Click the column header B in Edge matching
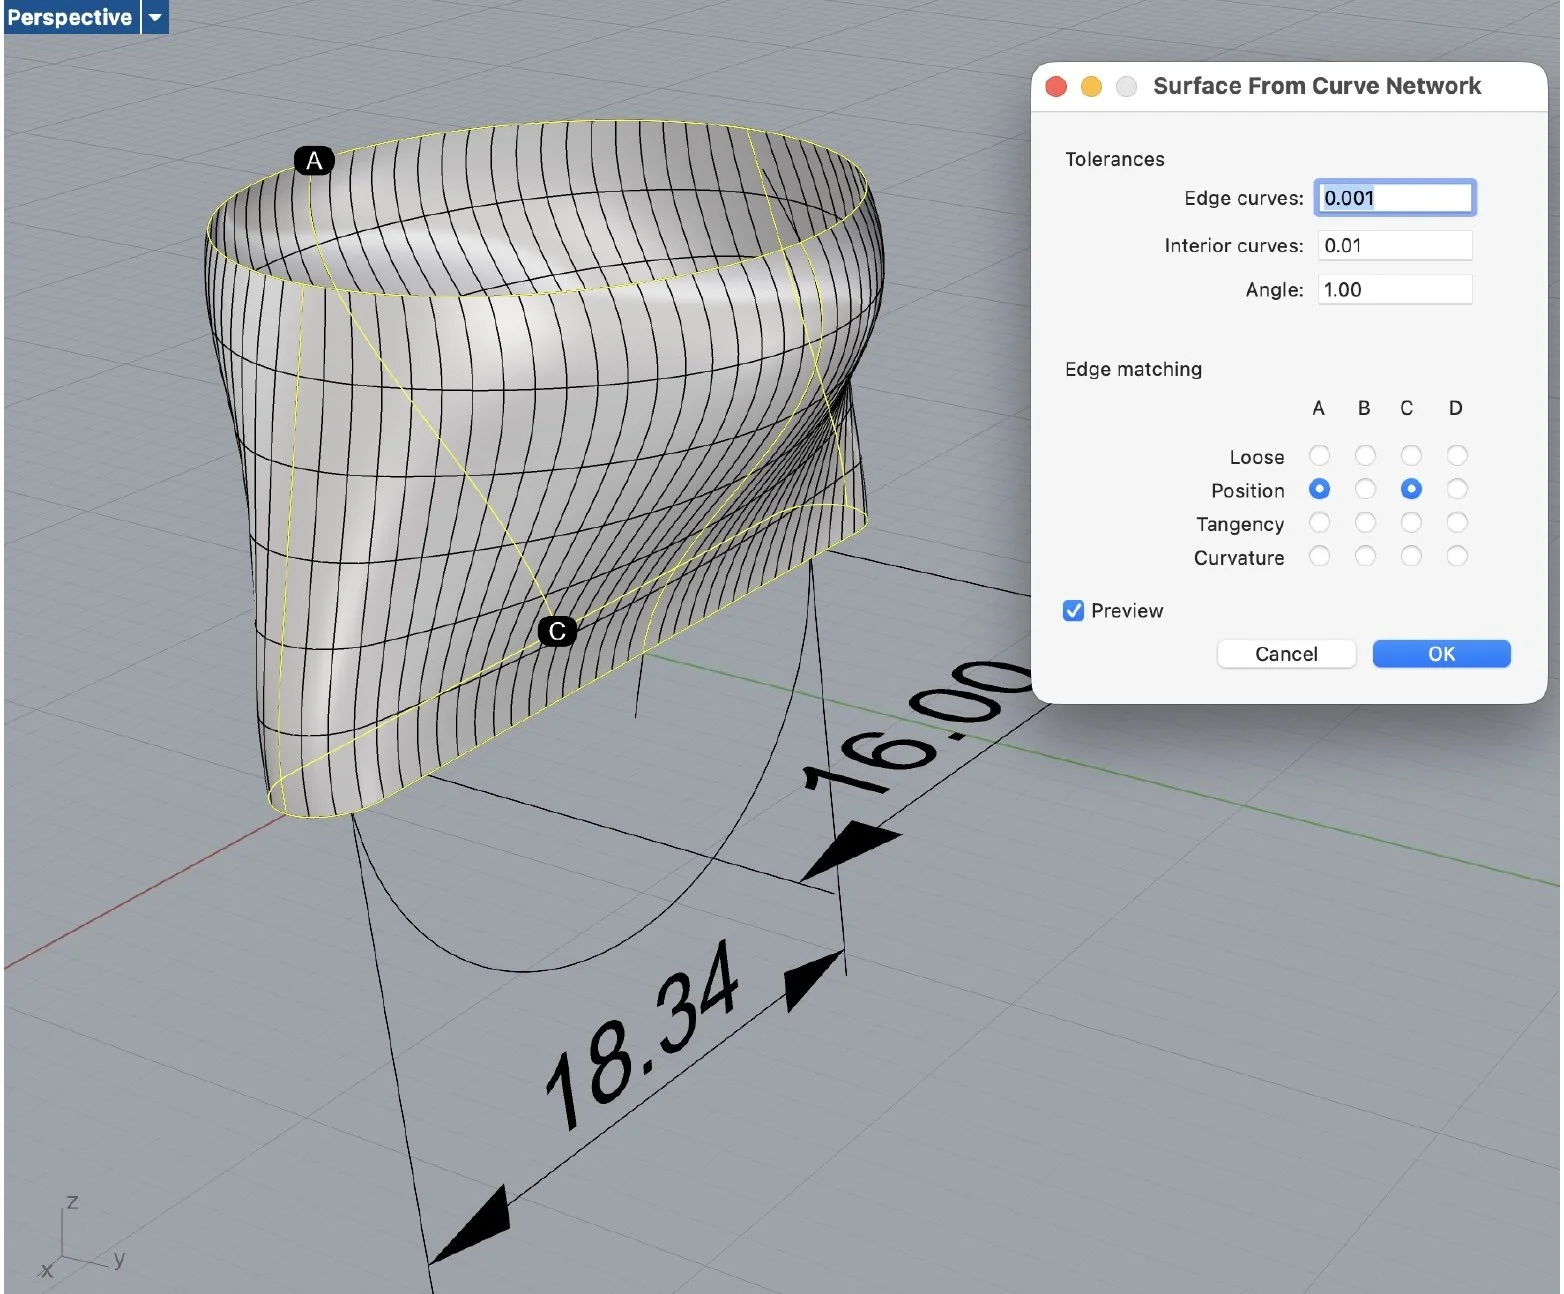 pyautogui.click(x=1364, y=408)
